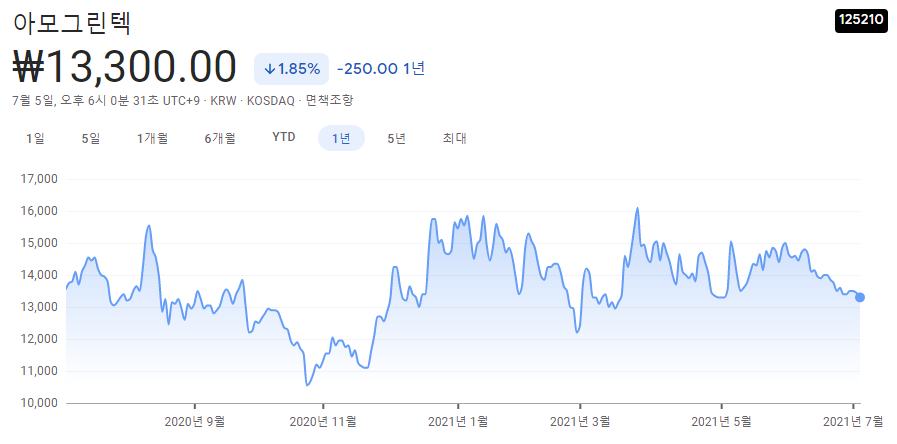The width and height of the screenshot is (897, 444).
Task: Click the 12,000 y-axis label
Action: 39,339
